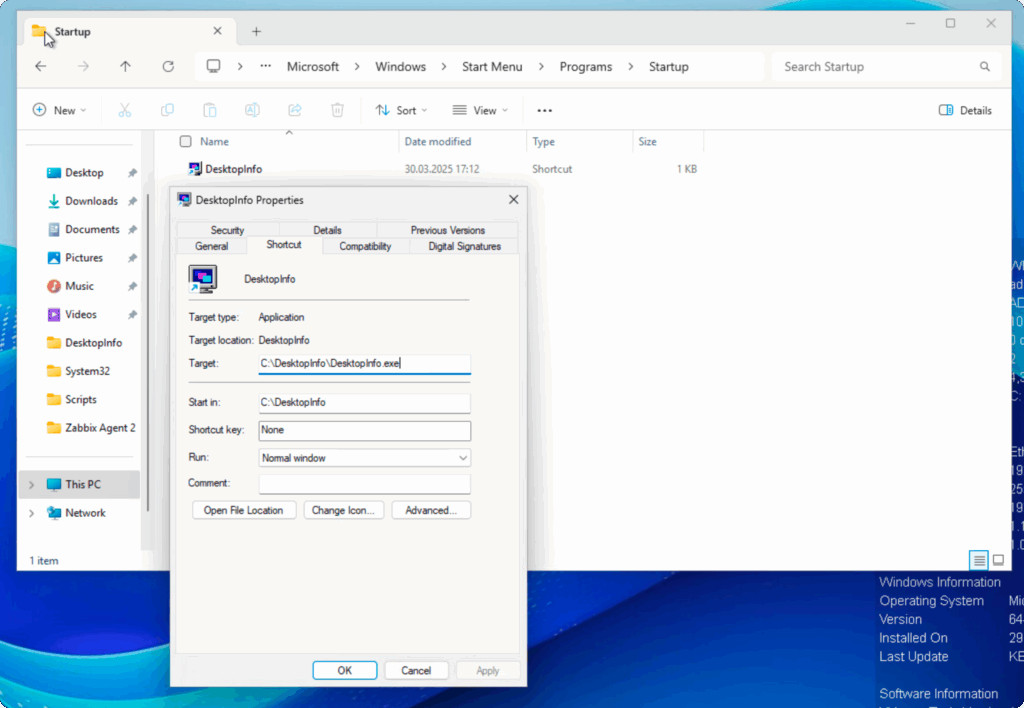Go back with the Explorer back arrow

pos(40,67)
